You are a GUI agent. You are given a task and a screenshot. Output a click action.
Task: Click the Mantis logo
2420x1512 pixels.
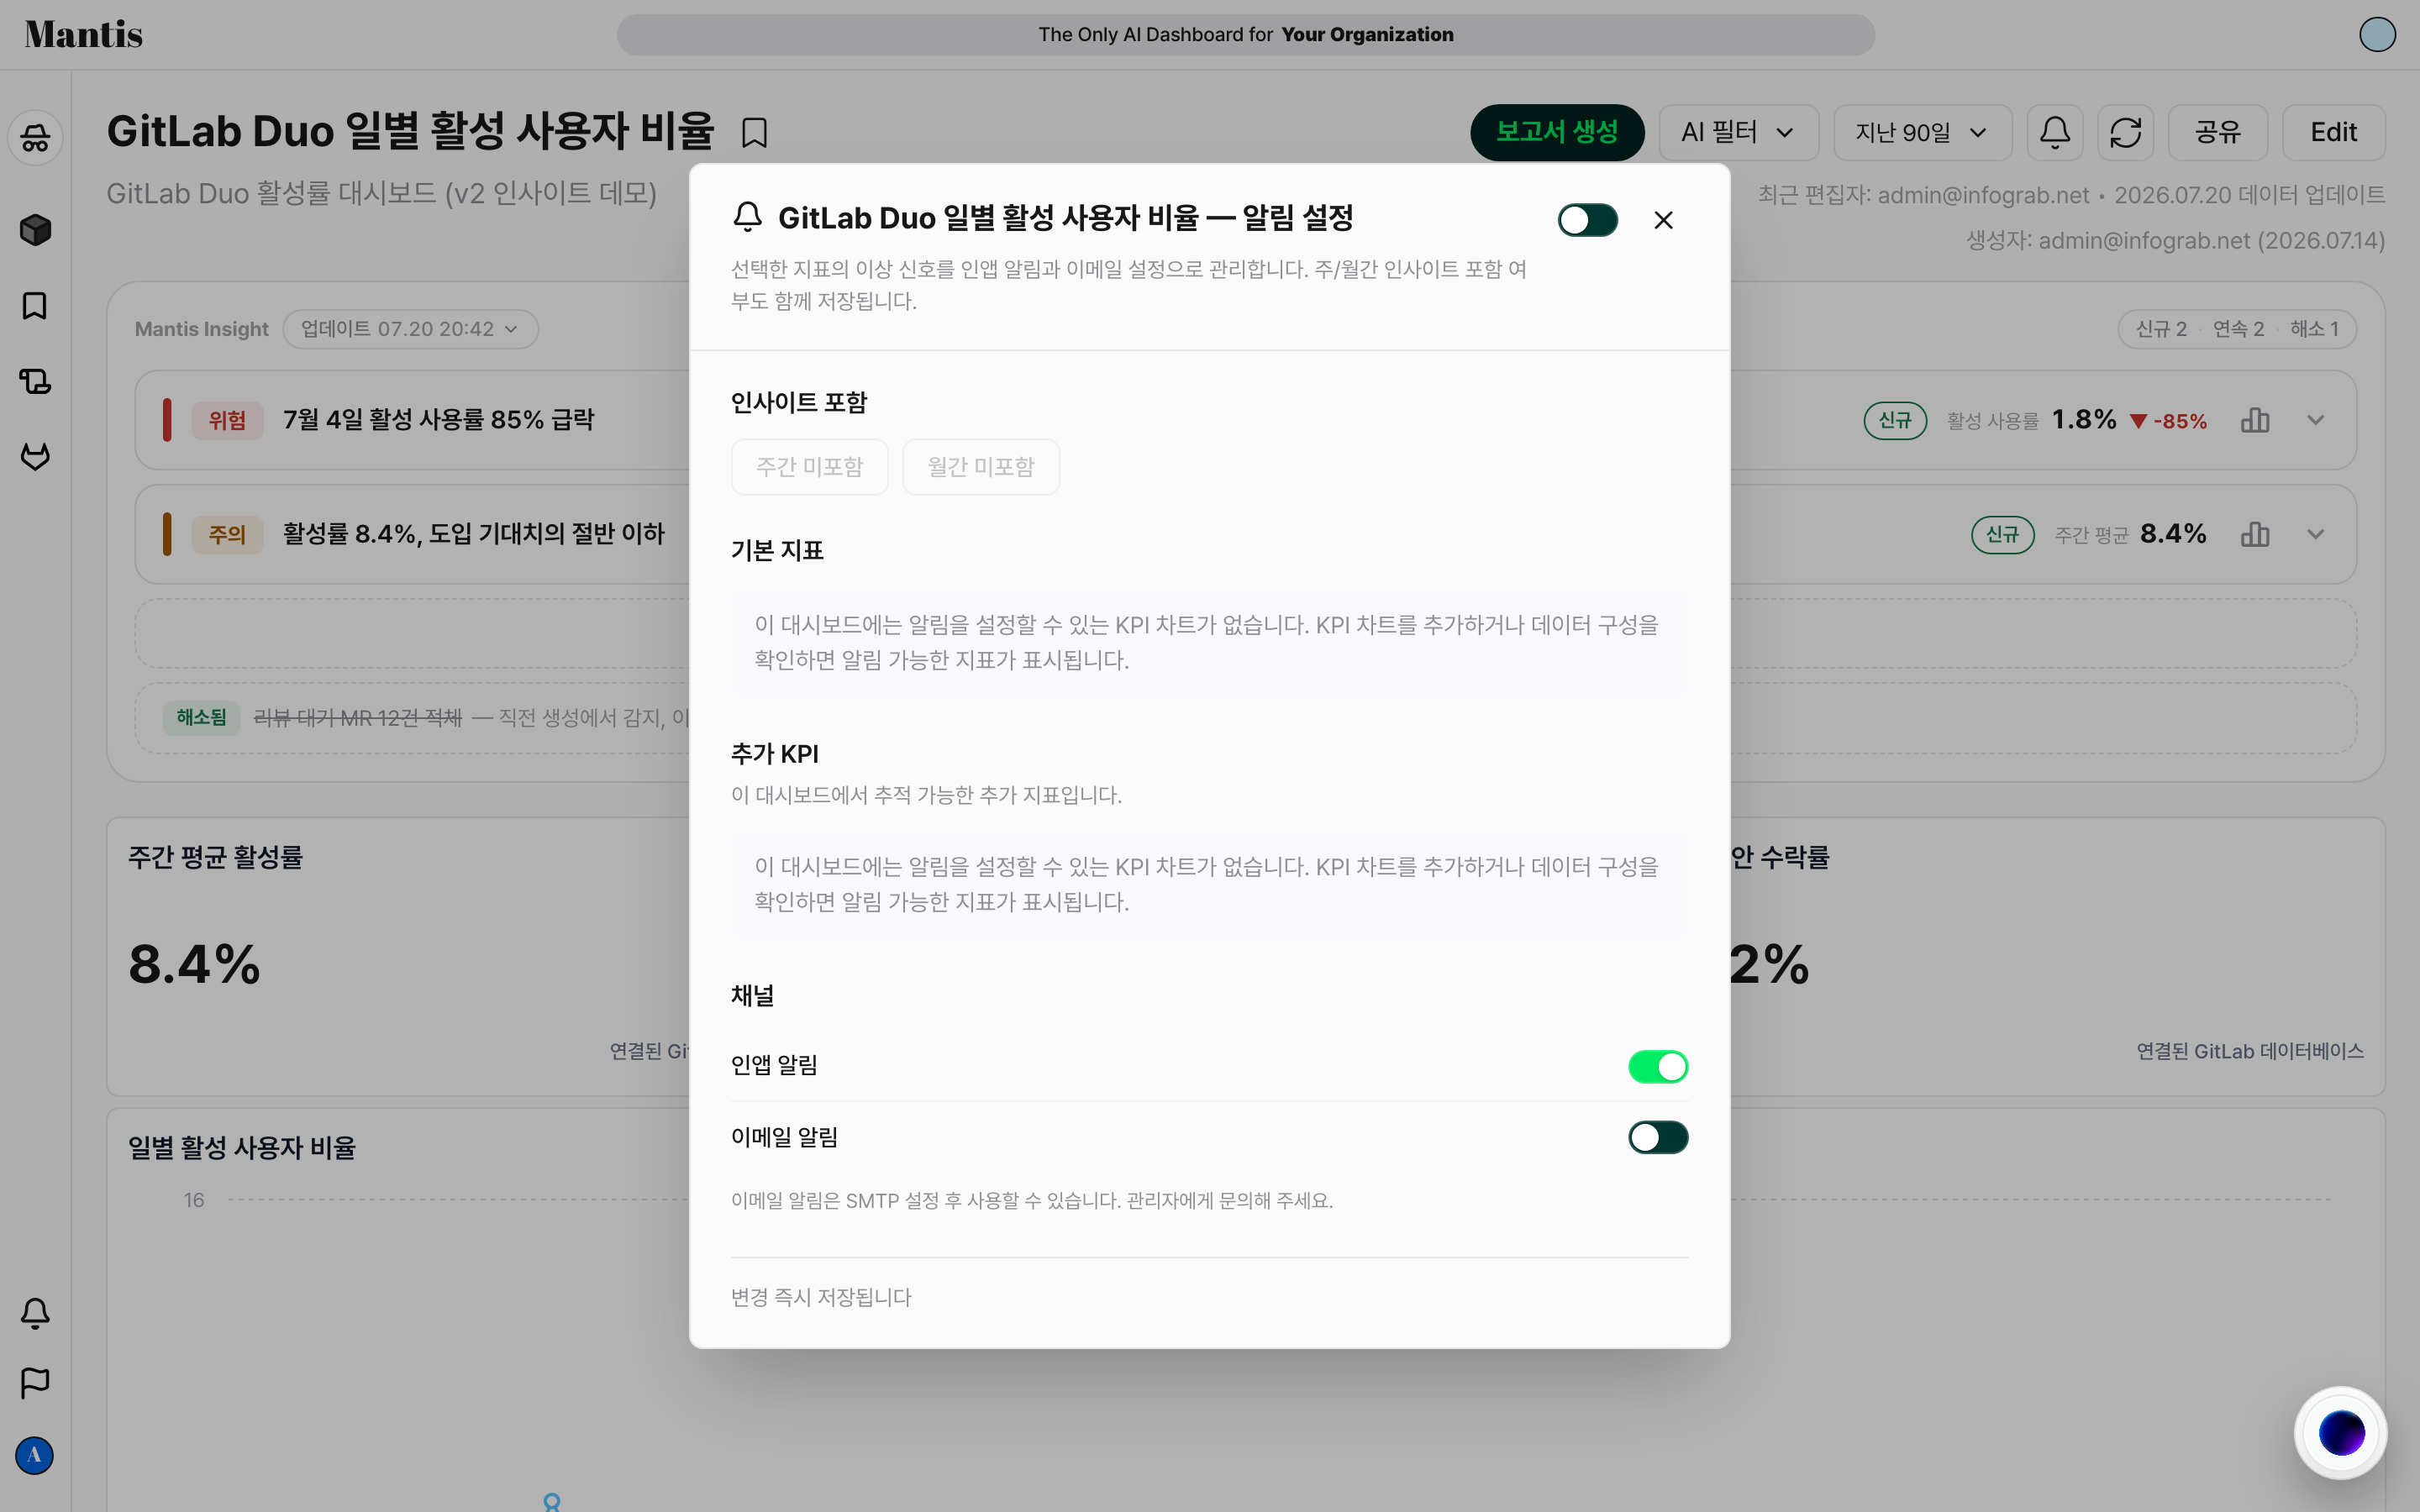(x=84, y=34)
